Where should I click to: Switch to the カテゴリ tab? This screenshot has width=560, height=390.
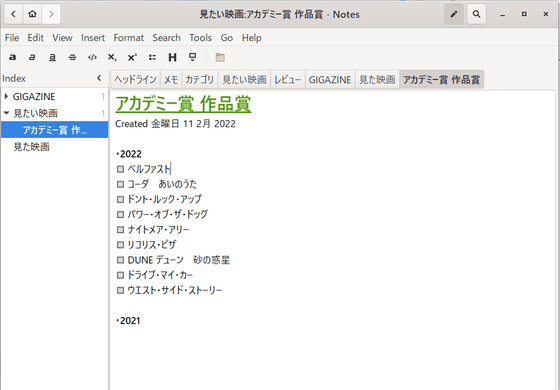click(200, 79)
